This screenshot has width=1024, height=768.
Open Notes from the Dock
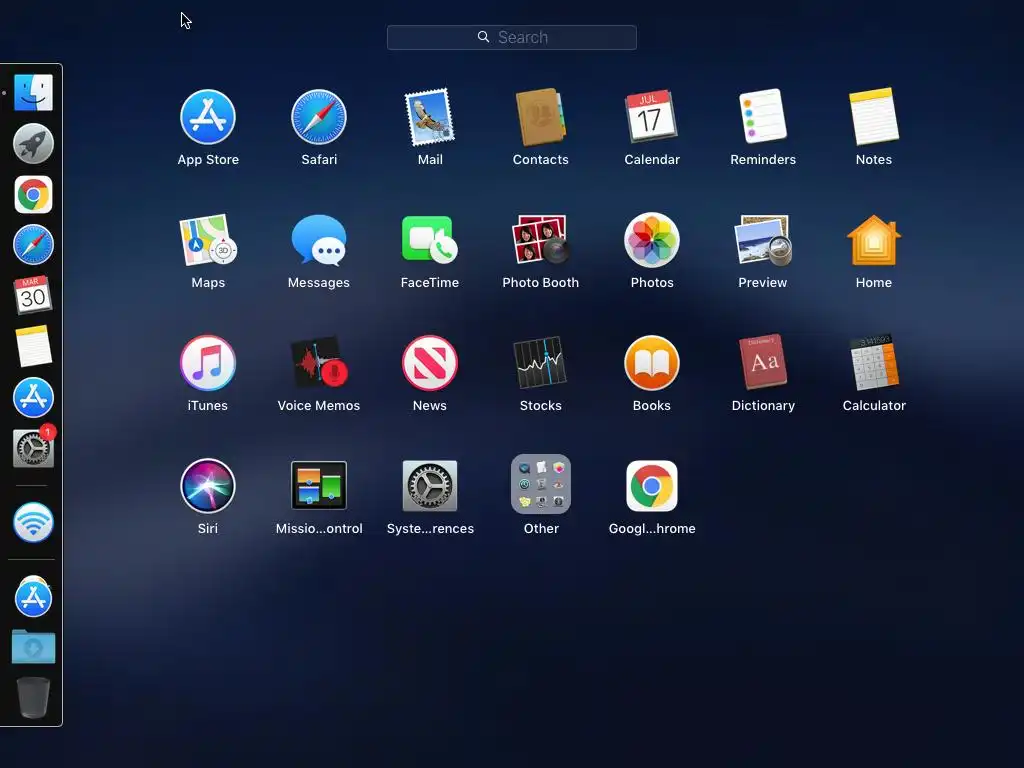click(x=33, y=346)
